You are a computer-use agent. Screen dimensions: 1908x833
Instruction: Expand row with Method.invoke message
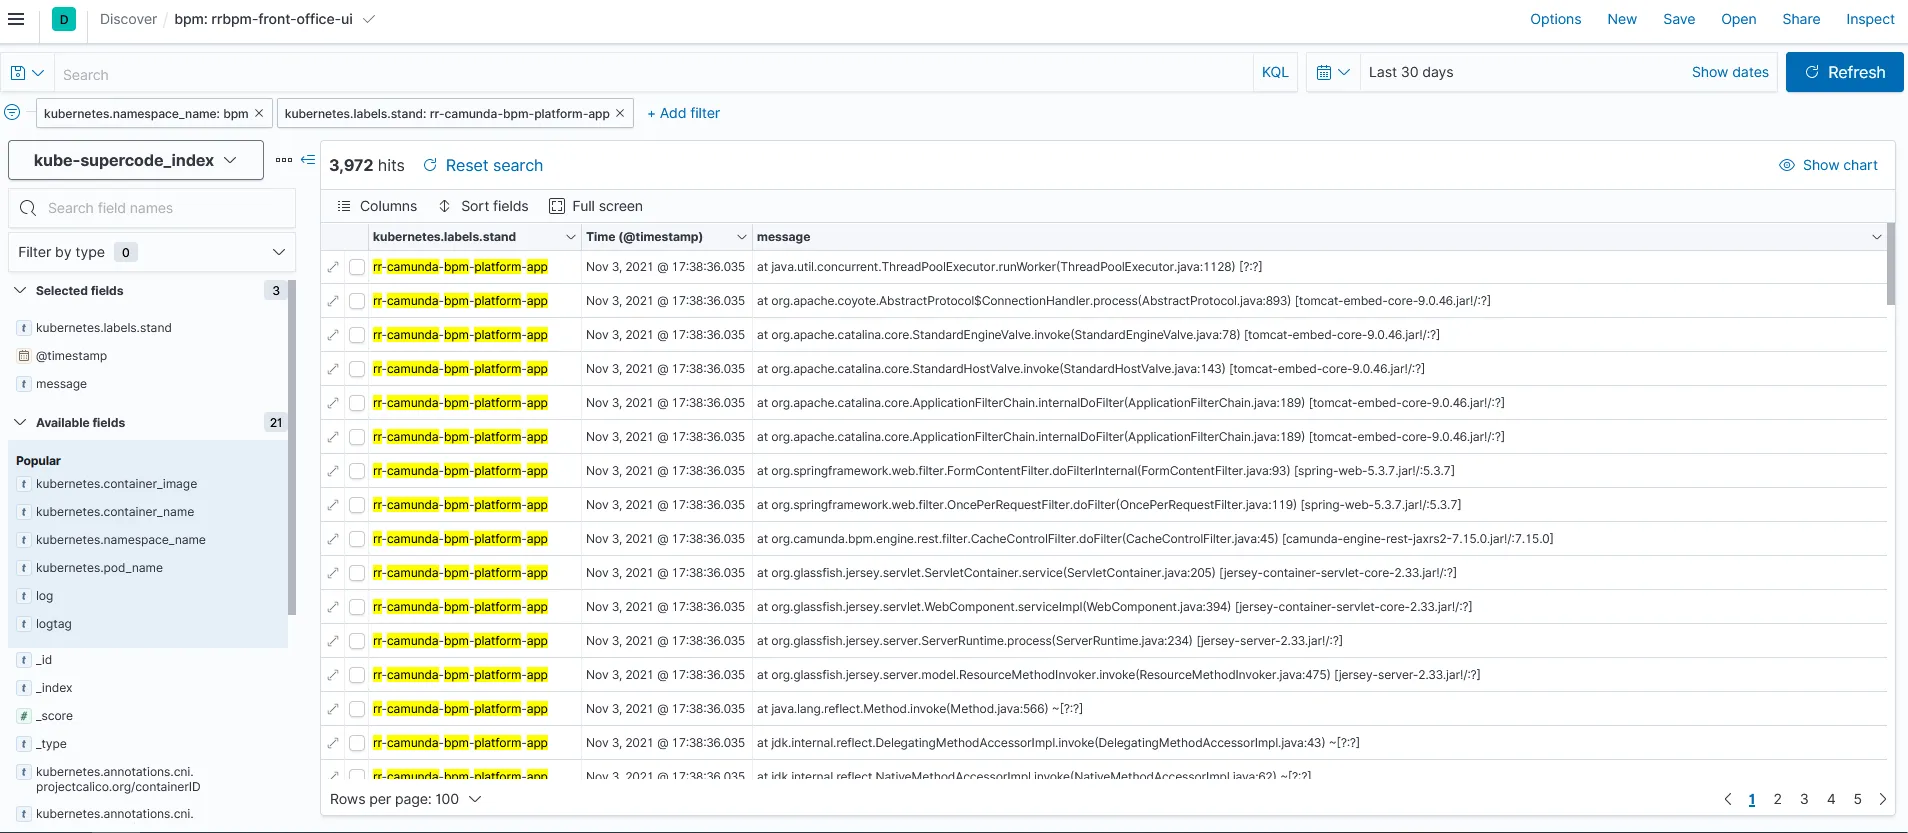coord(333,709)
